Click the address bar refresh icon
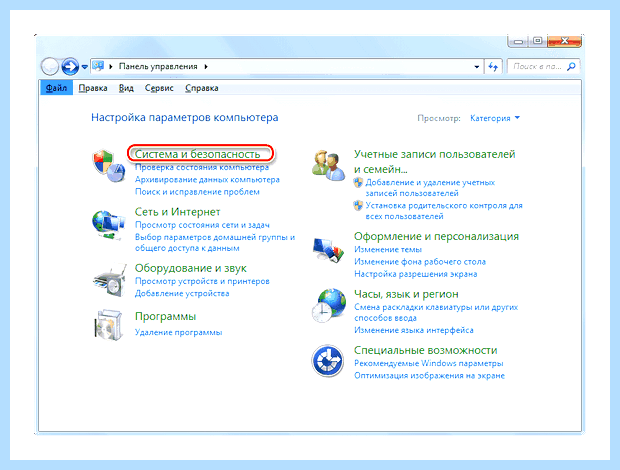The image size is (620, 470). (x=493, y=66)
